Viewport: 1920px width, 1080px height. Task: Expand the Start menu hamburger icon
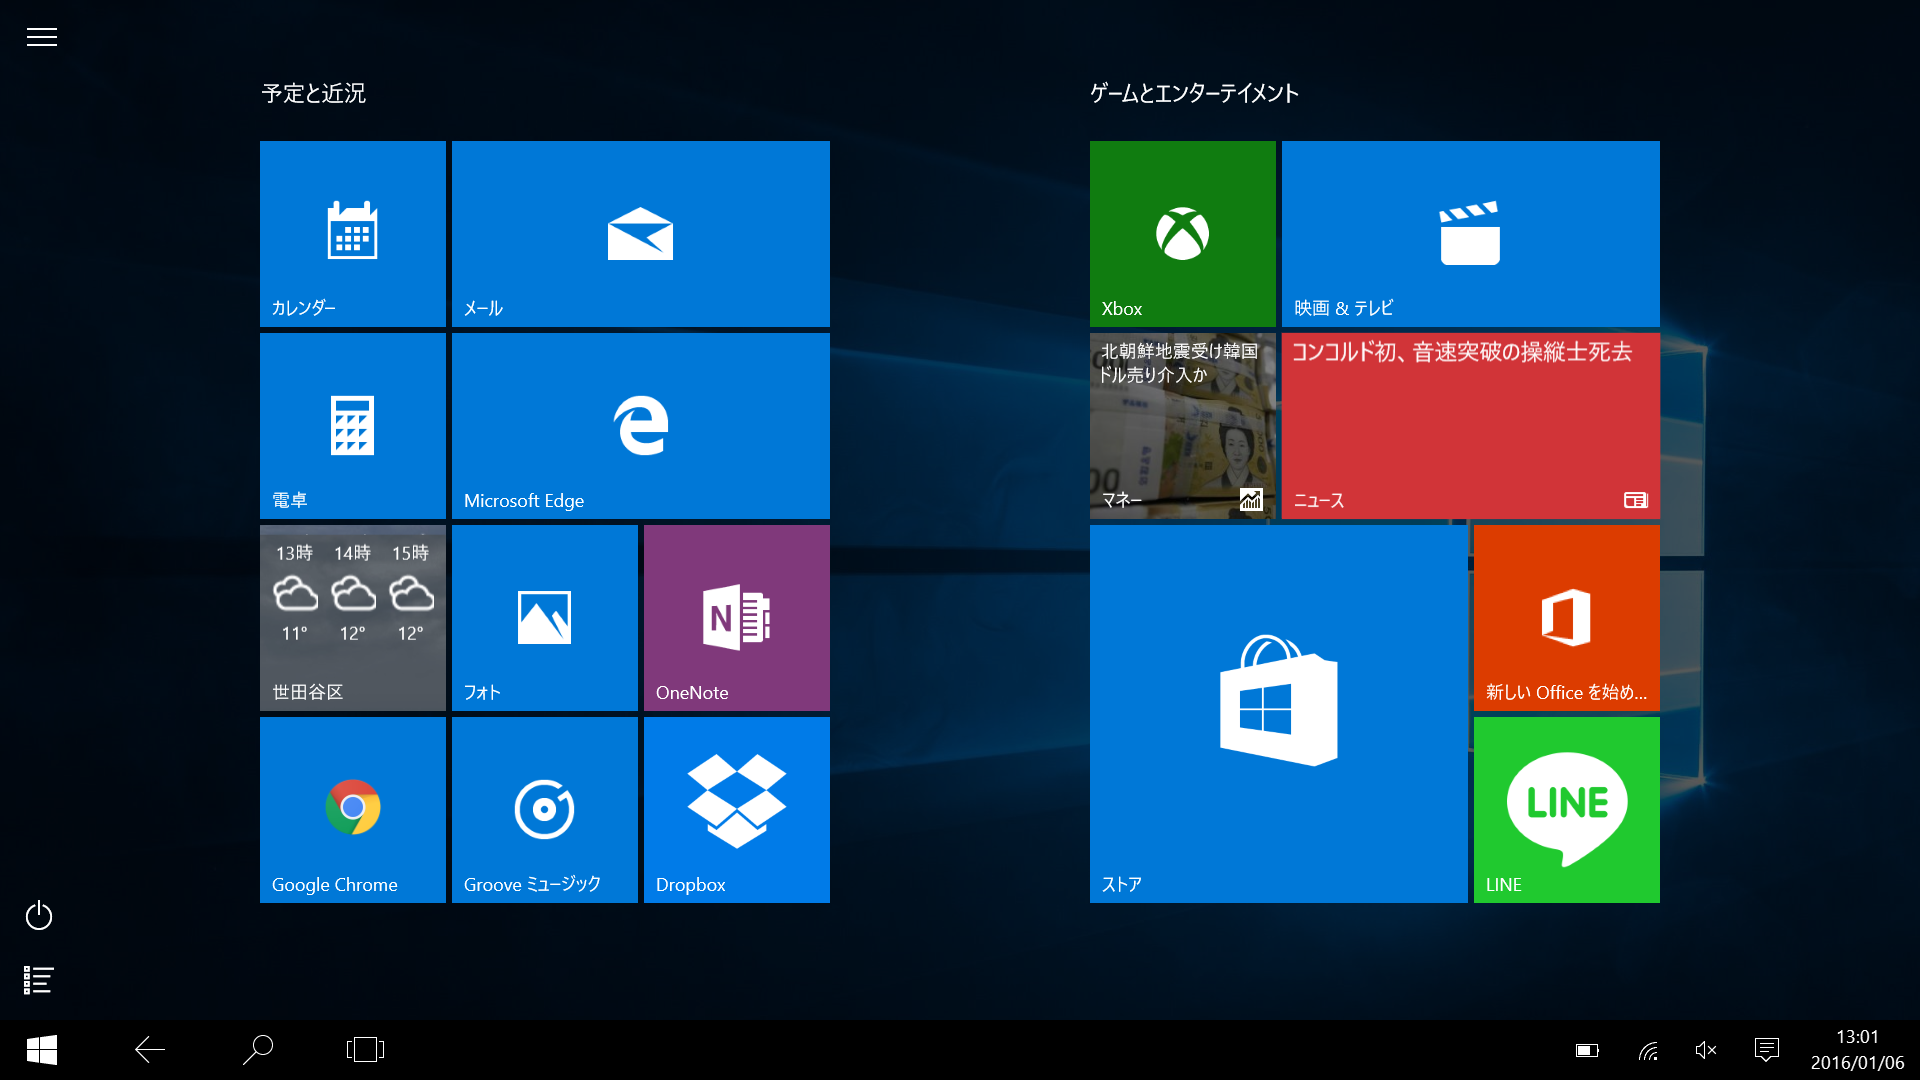(42, 37)
